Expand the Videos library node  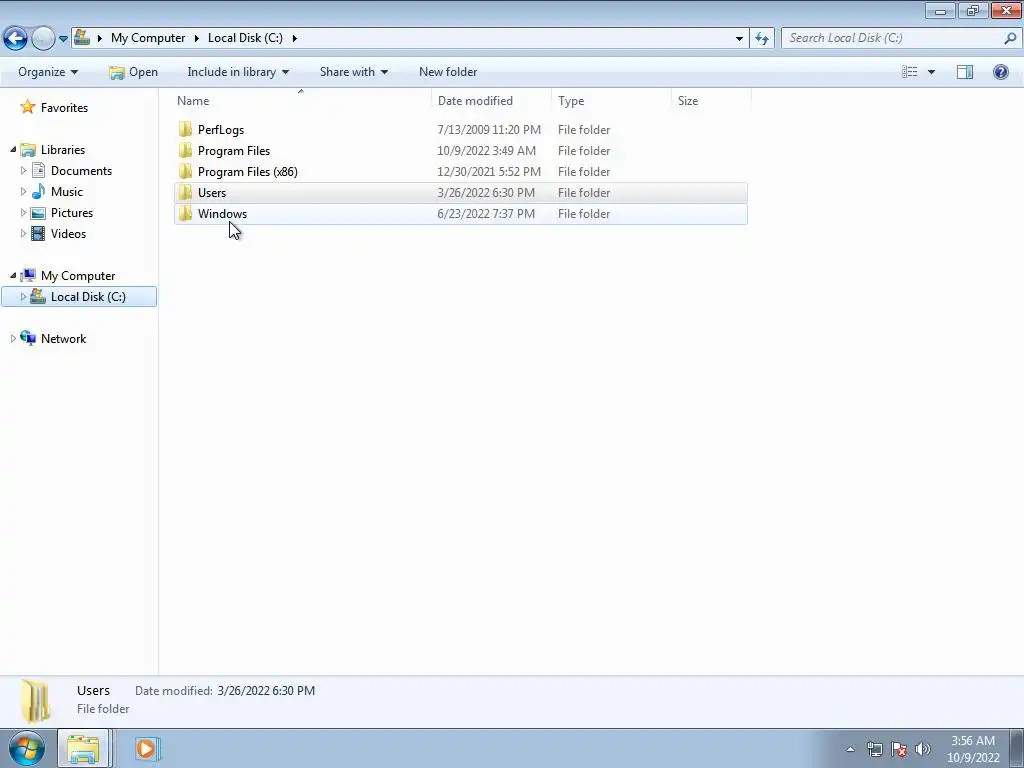coord(24,233)
